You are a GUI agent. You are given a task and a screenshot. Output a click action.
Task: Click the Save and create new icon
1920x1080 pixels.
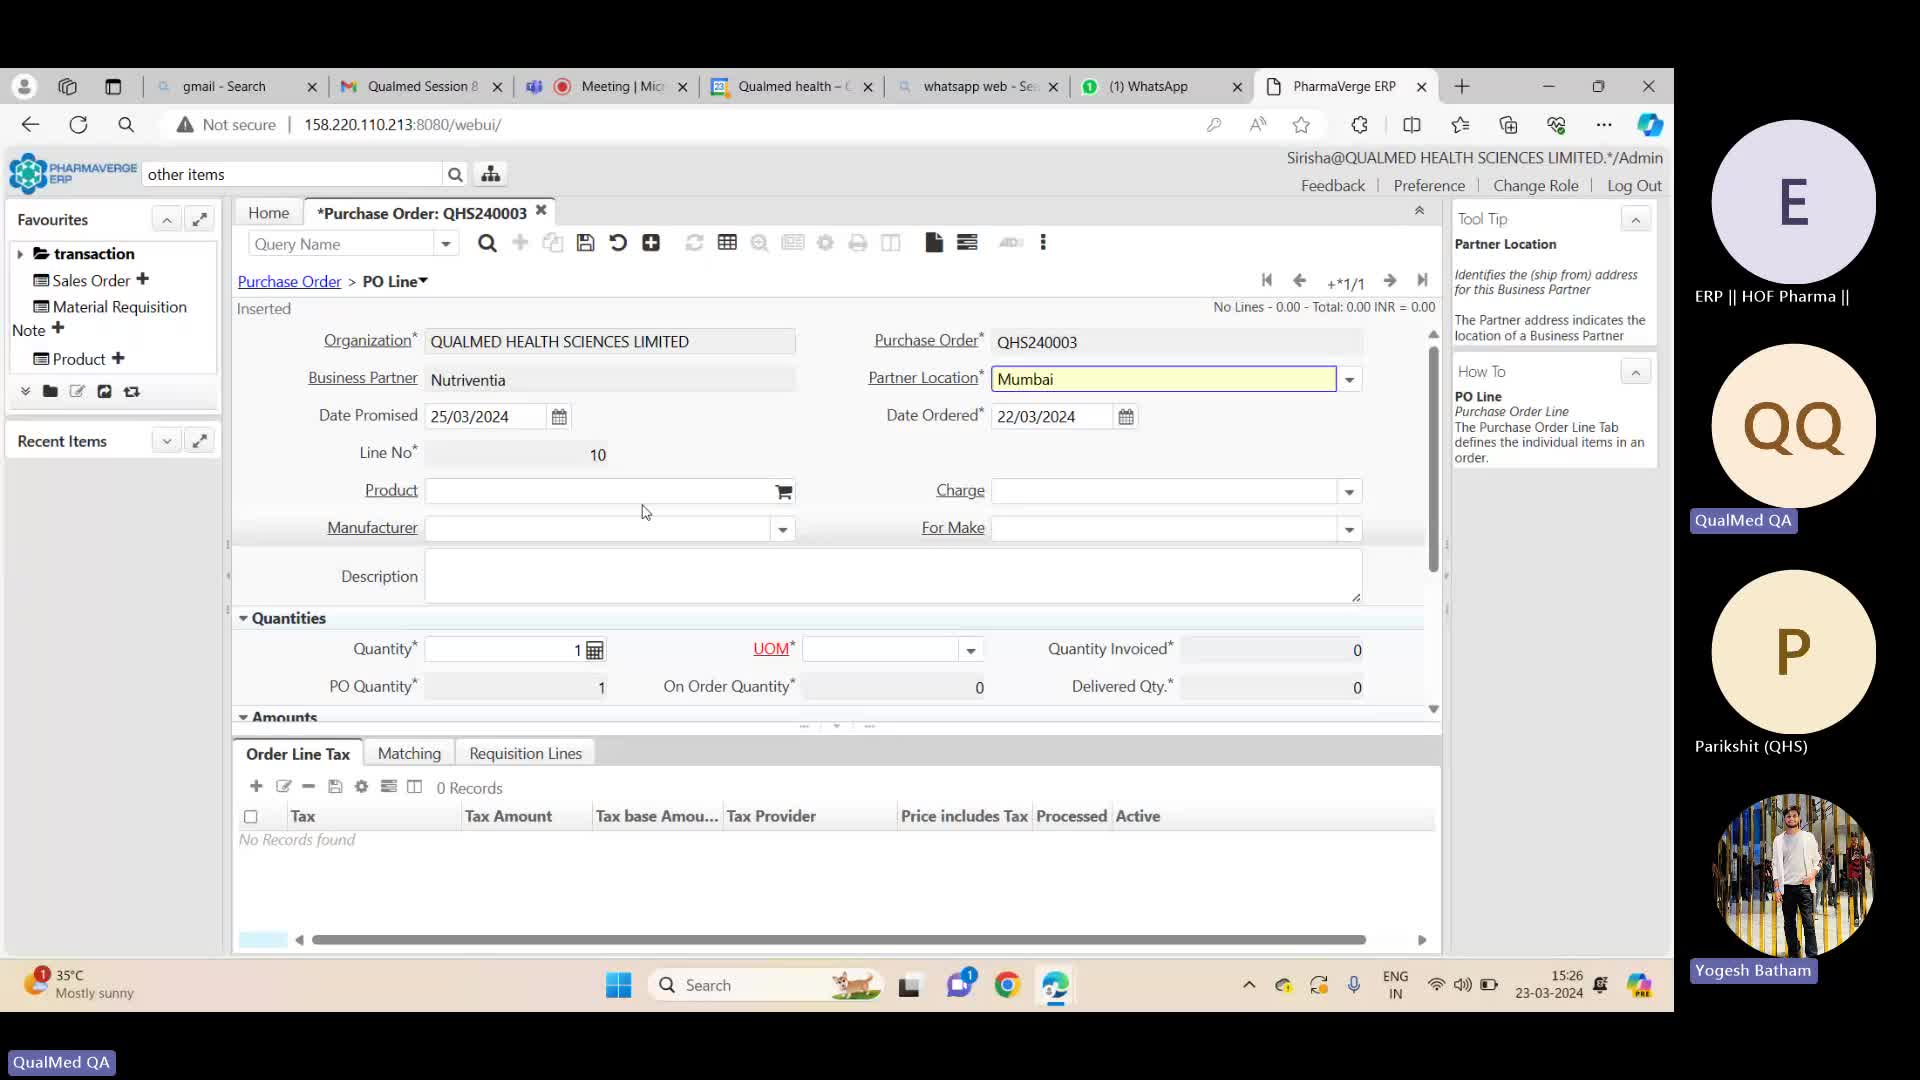651,243
